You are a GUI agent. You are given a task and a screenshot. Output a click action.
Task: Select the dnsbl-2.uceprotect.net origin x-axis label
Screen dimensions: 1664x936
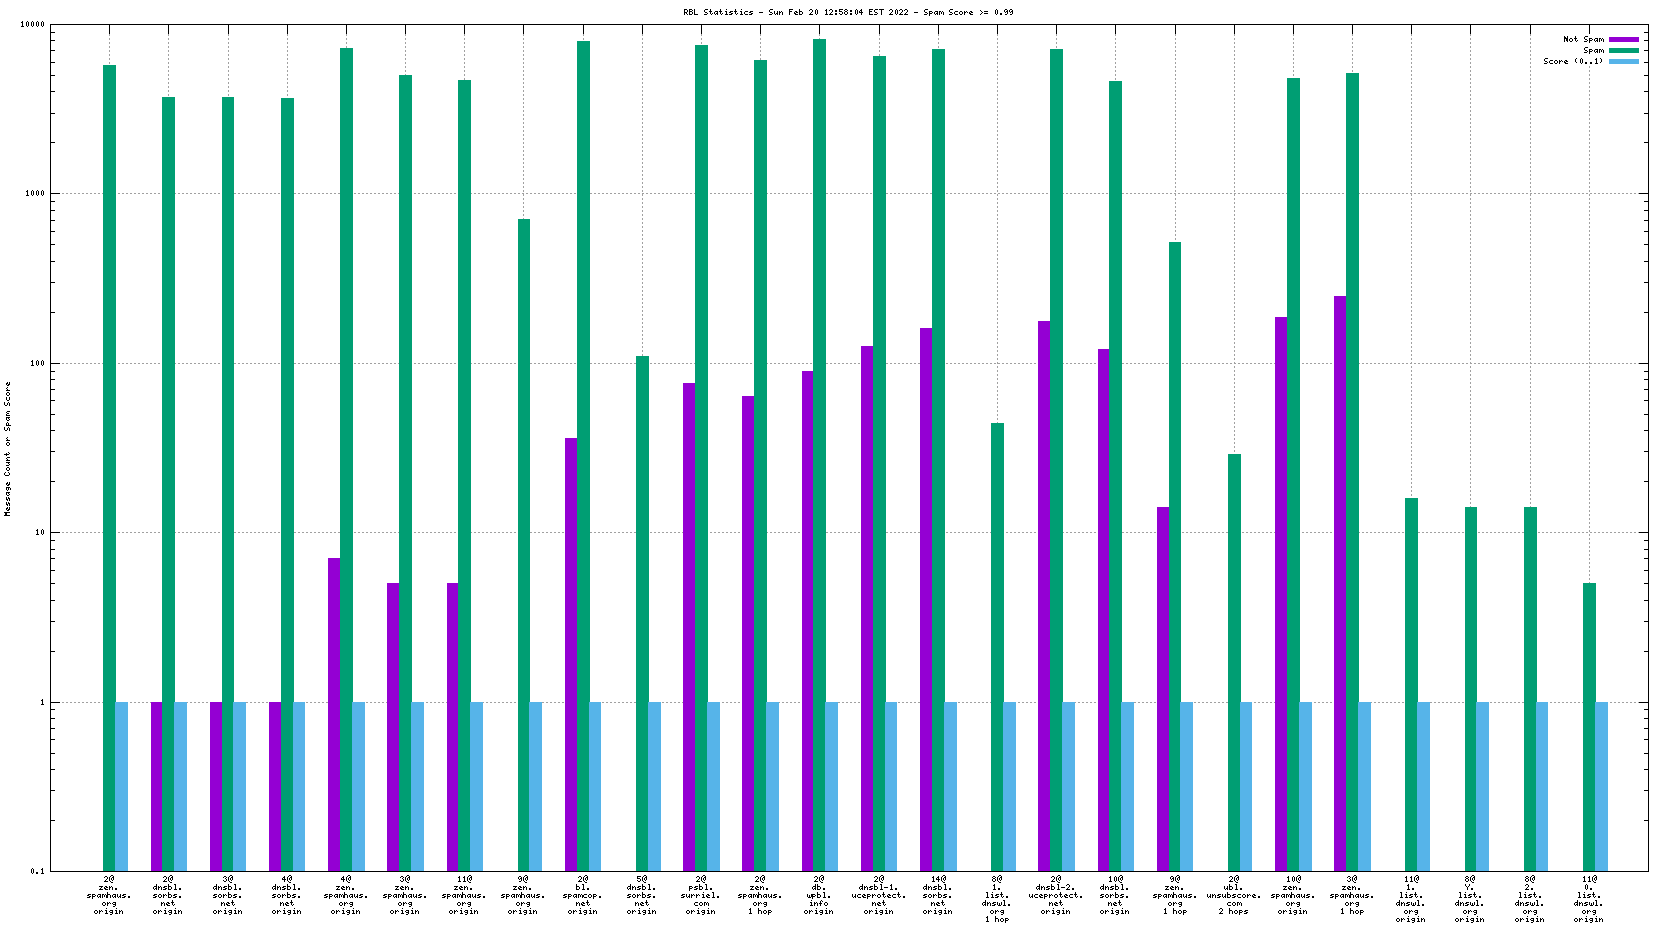(1056, 895)
